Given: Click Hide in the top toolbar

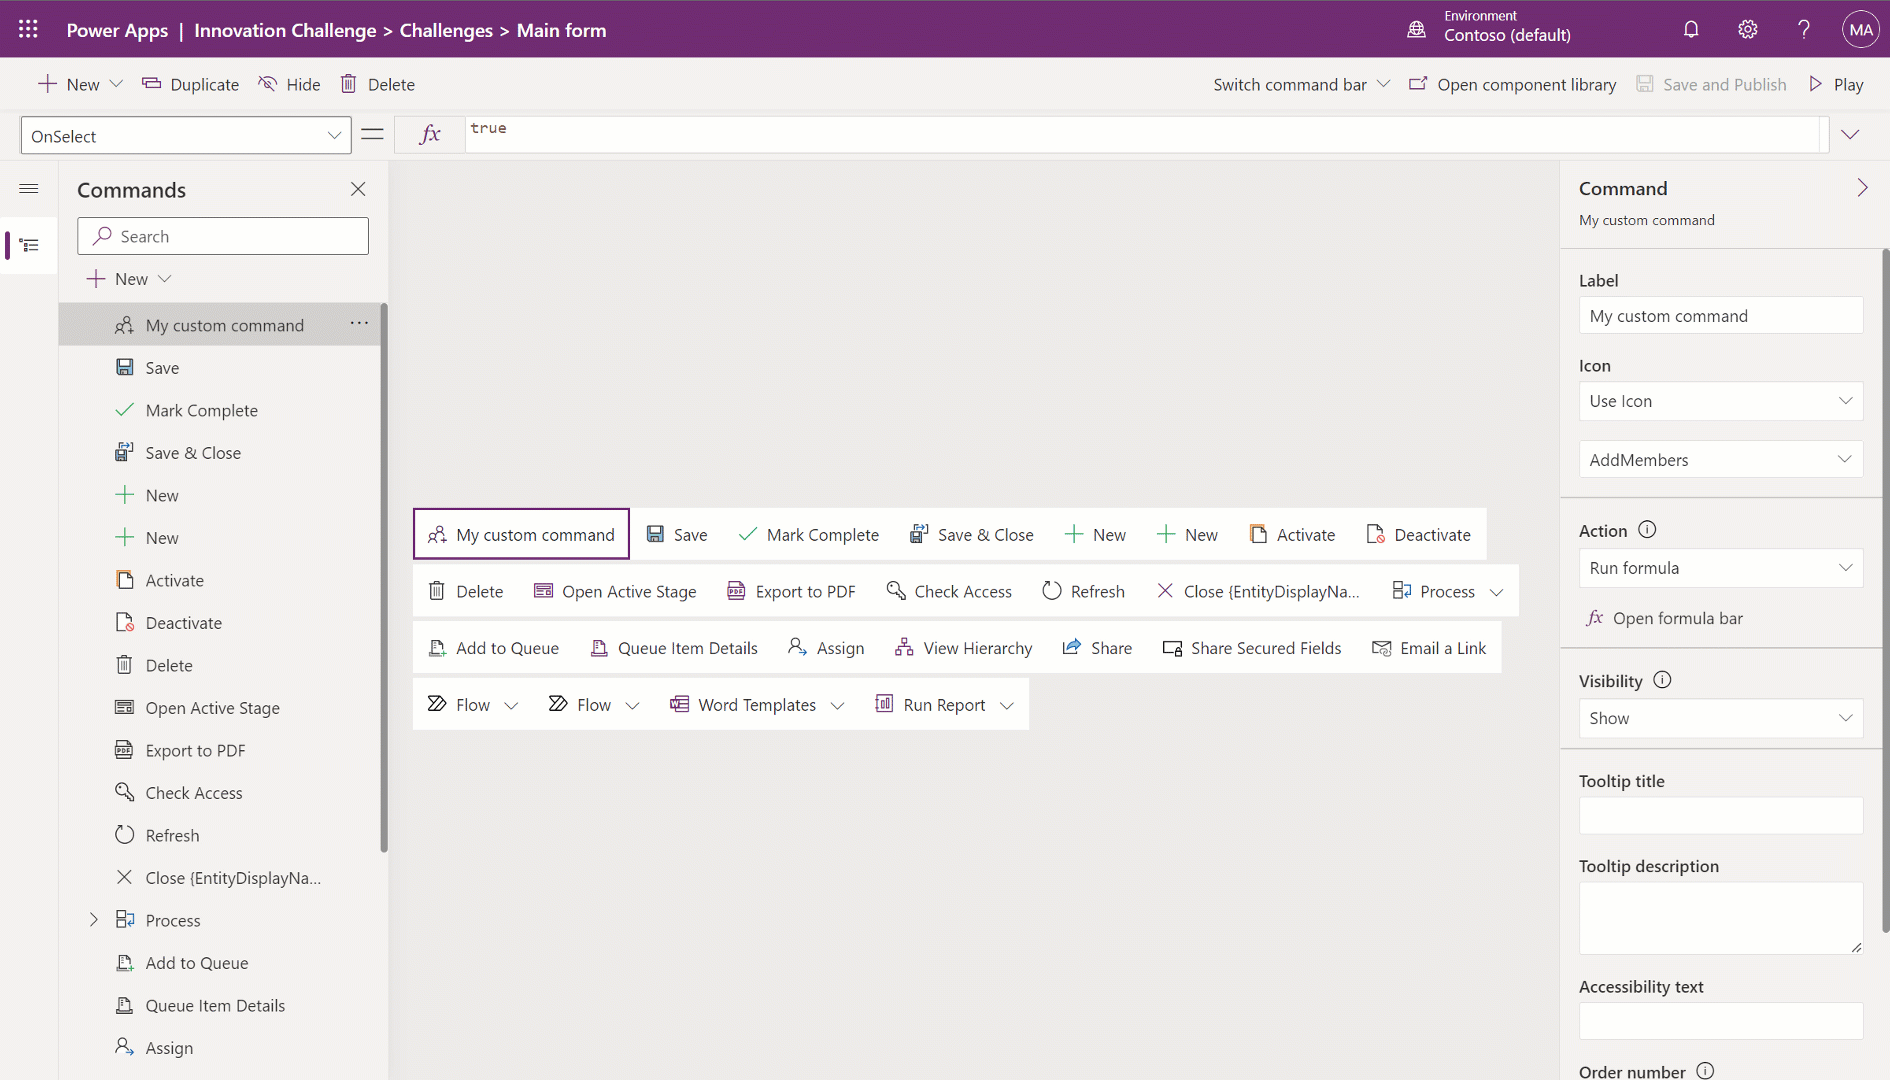Looking at the screenshot, I should (x=290, y=85).
